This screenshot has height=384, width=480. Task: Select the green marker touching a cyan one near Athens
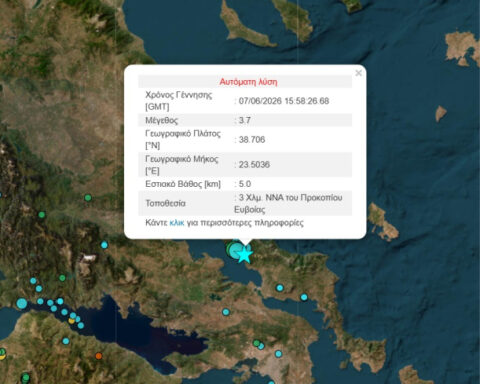pyautogui.click(x=256, y=343)
